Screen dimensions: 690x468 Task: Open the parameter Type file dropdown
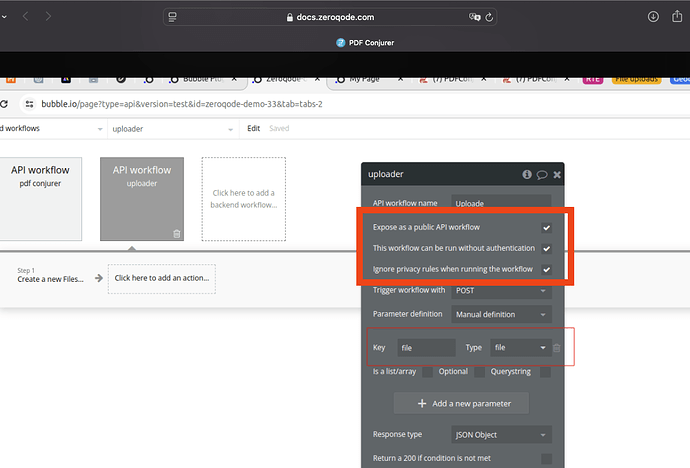pyautogui.click(x=520, y=348)
